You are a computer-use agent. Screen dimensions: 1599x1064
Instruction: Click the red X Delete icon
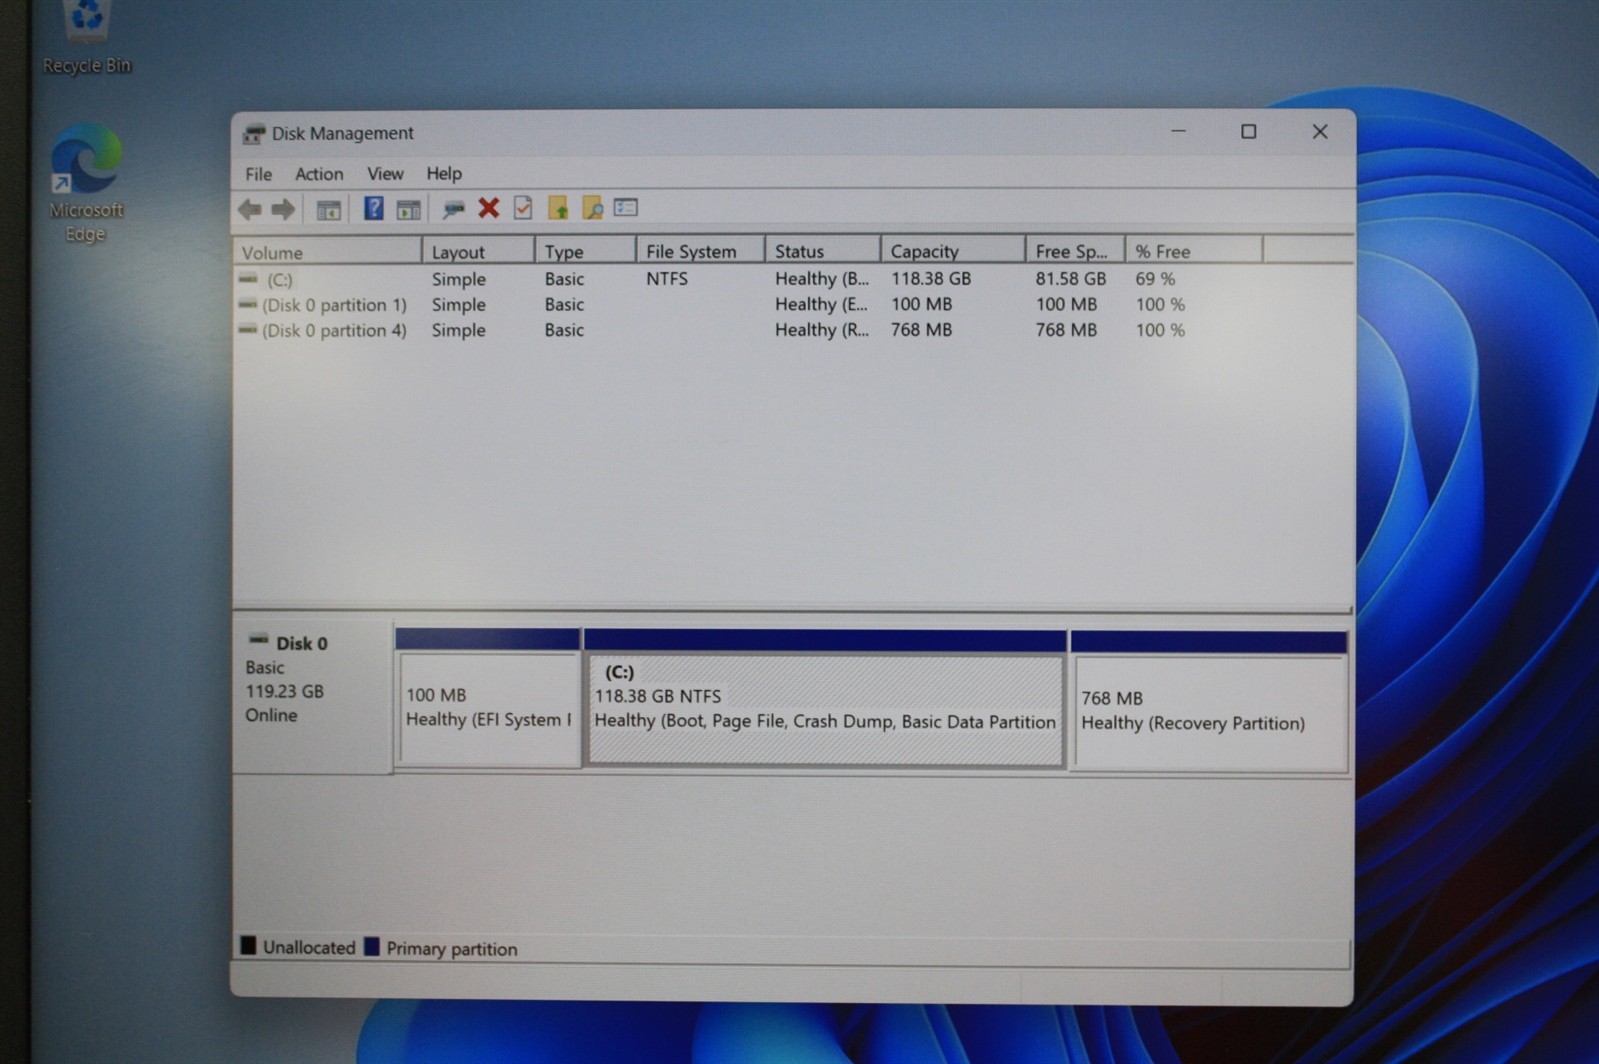(x=488, y=208)
